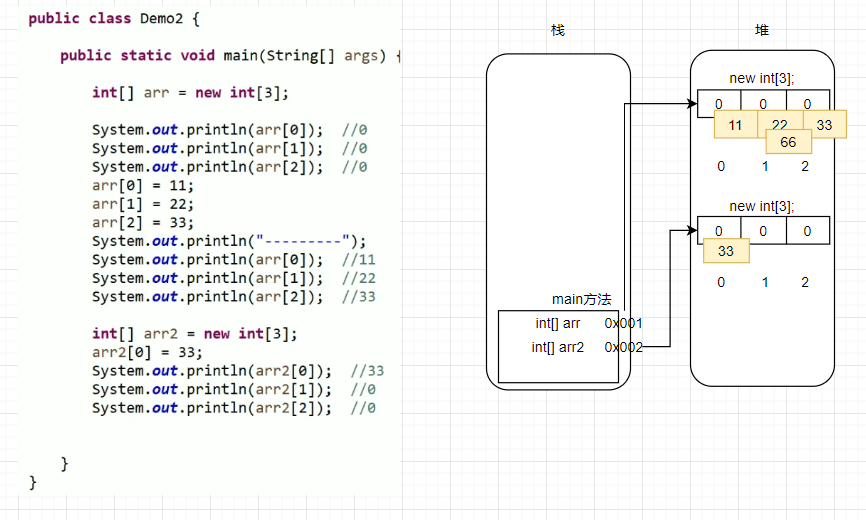Click the lower new int[3]; heap label

pos(762,206)
